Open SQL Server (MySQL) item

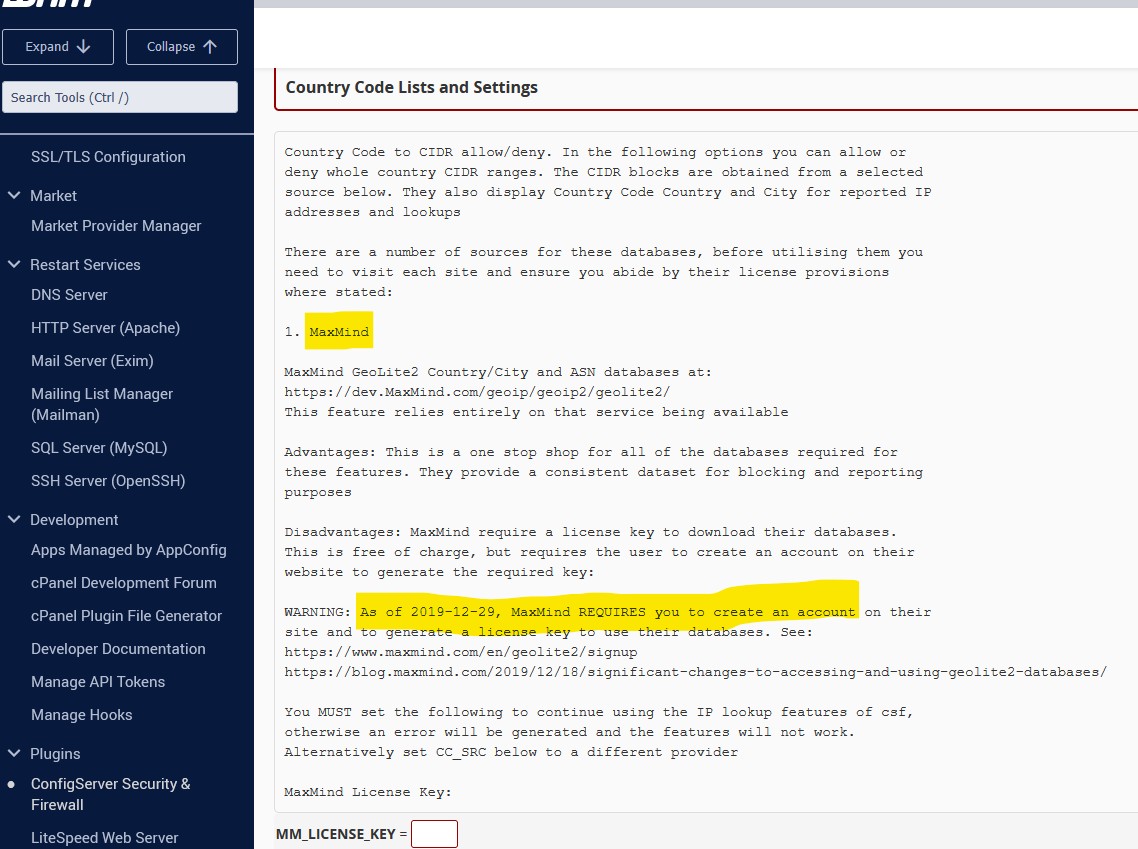[x=99, y=448]
